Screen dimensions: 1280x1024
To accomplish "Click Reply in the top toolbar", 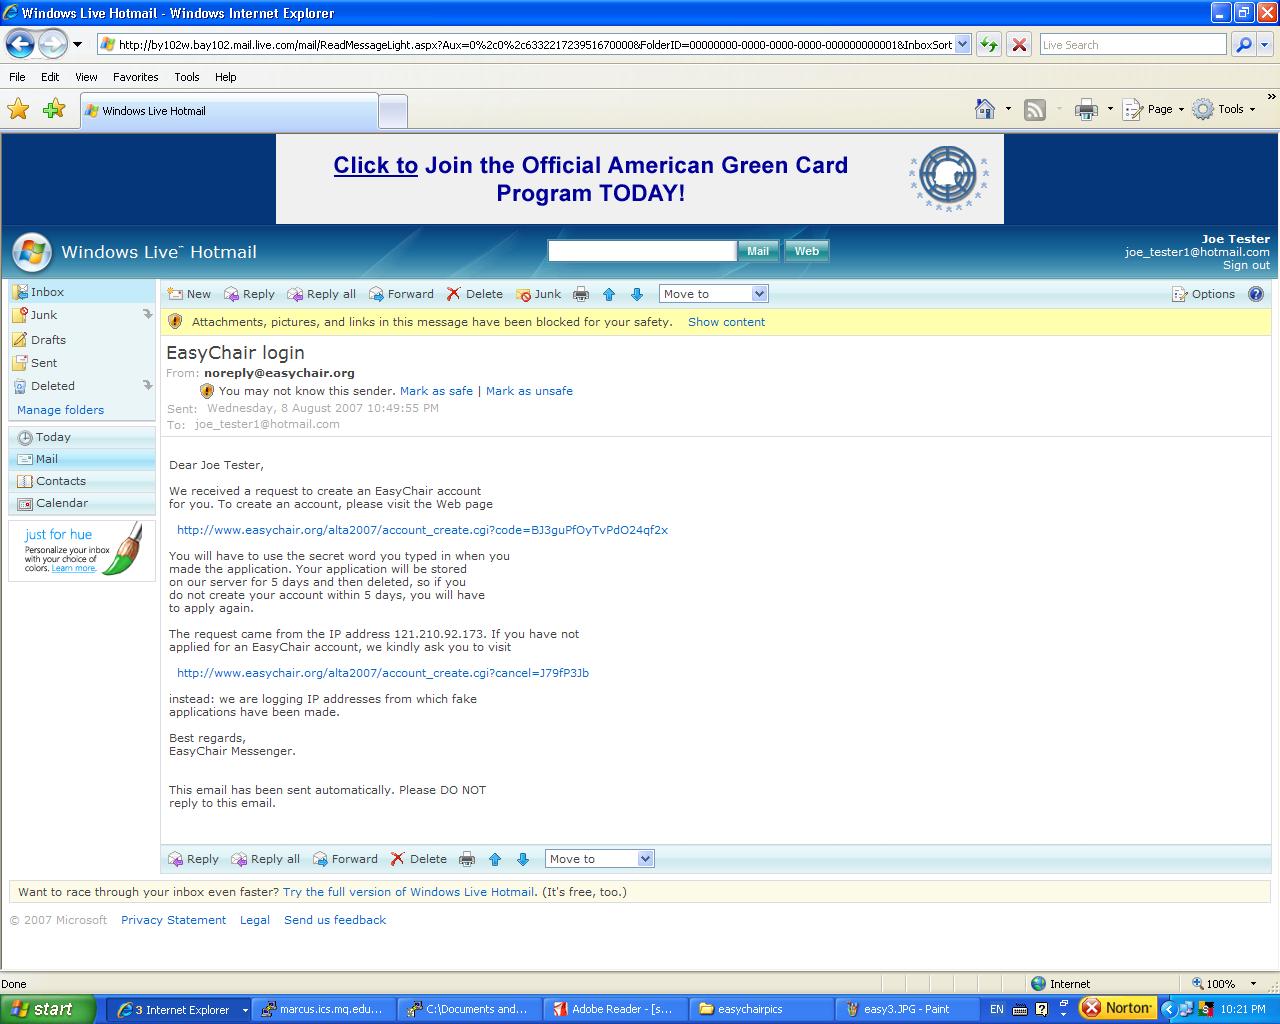I will coord(249,294).
